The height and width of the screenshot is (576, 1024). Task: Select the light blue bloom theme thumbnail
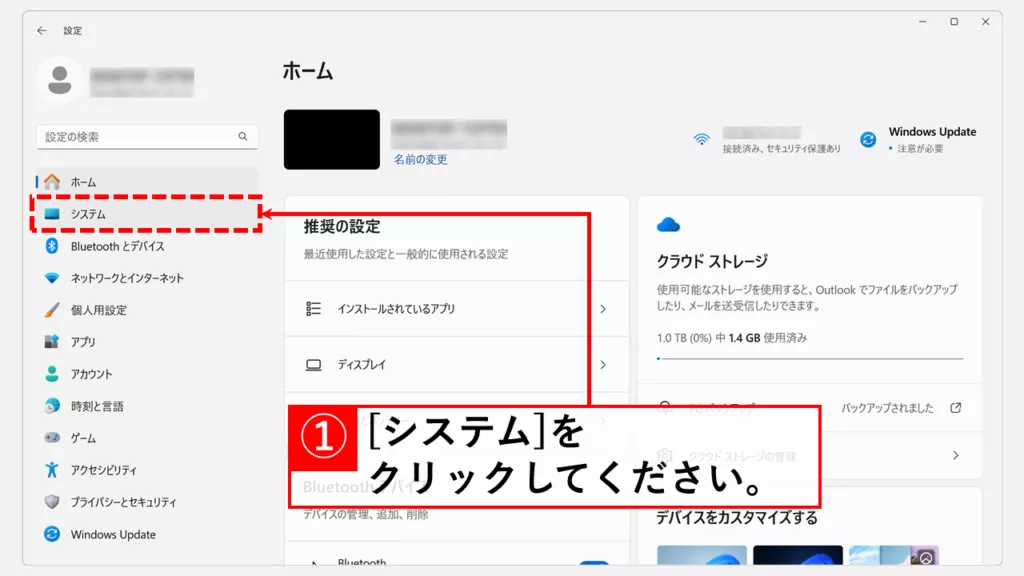tap(701, 555)
